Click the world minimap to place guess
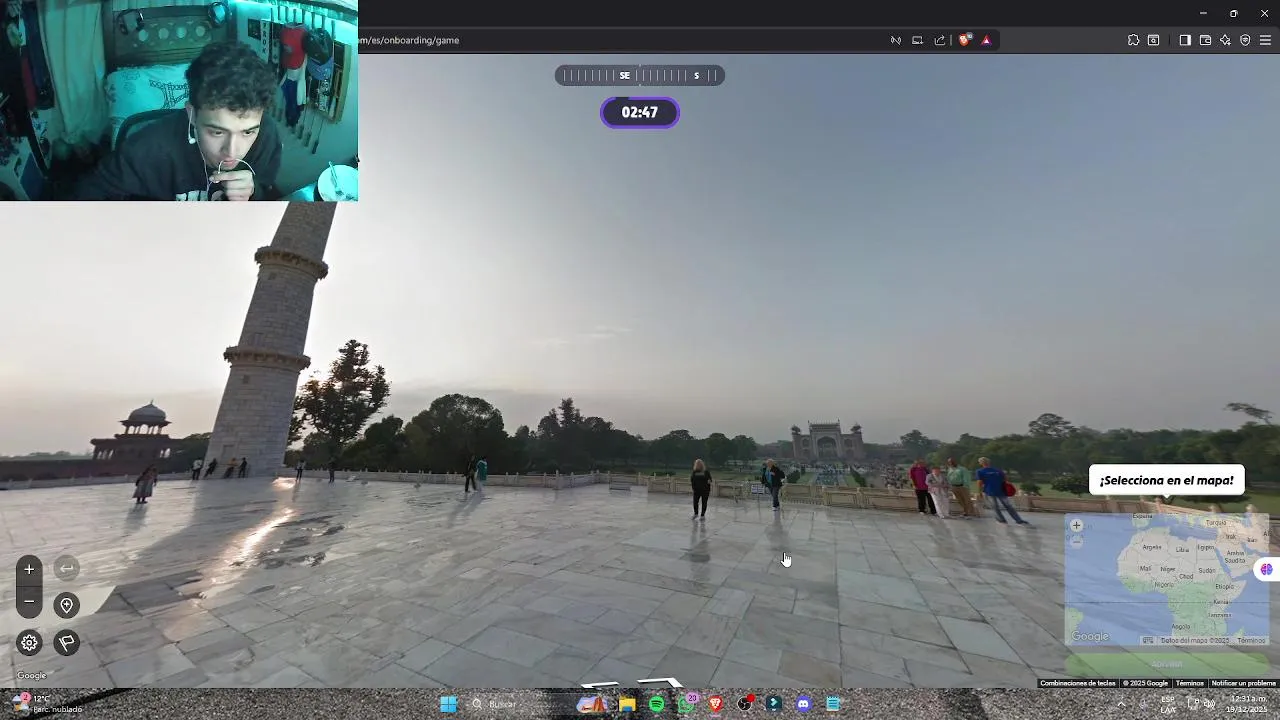This screenshot has height=720, width=1280. click(x=1166, y=580)
